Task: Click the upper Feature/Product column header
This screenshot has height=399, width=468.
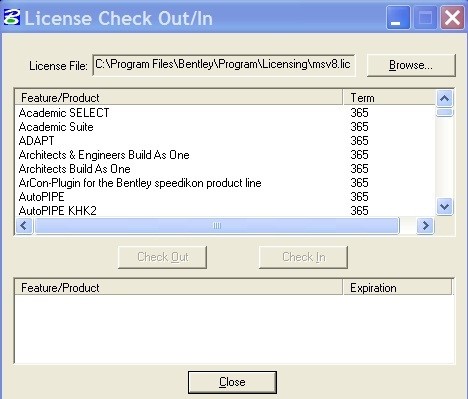Action: tap(179, 98)
